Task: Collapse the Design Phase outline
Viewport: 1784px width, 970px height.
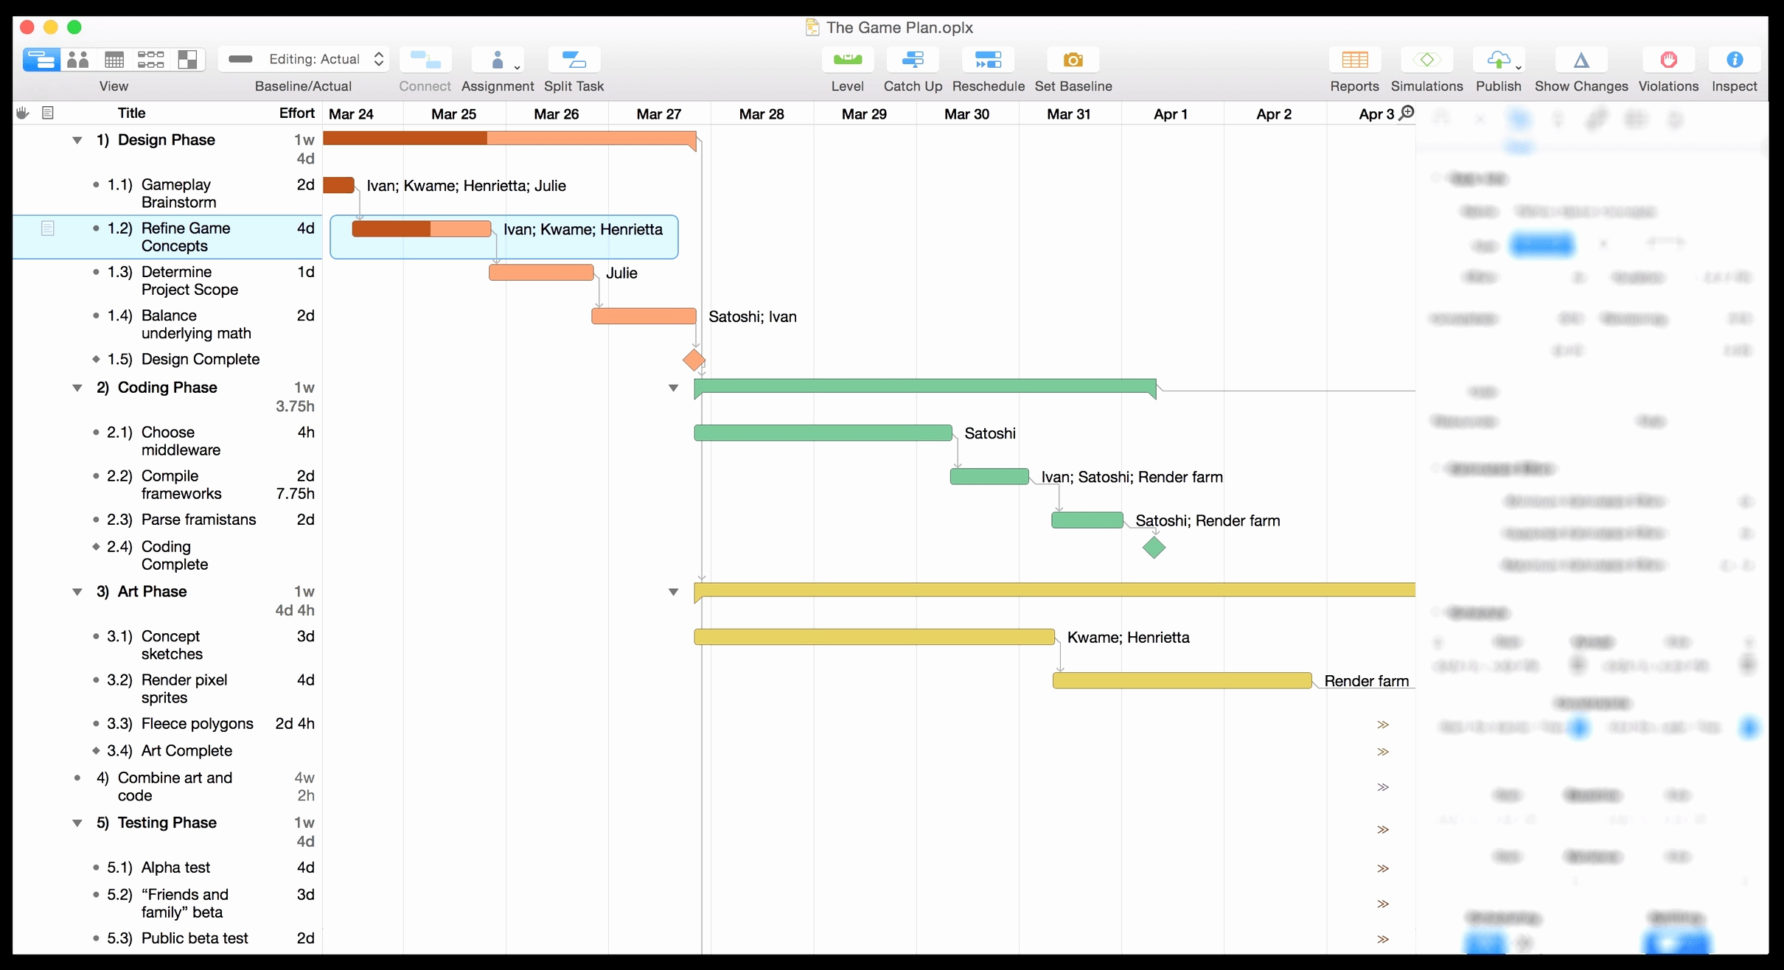Action: click(78, 140)
